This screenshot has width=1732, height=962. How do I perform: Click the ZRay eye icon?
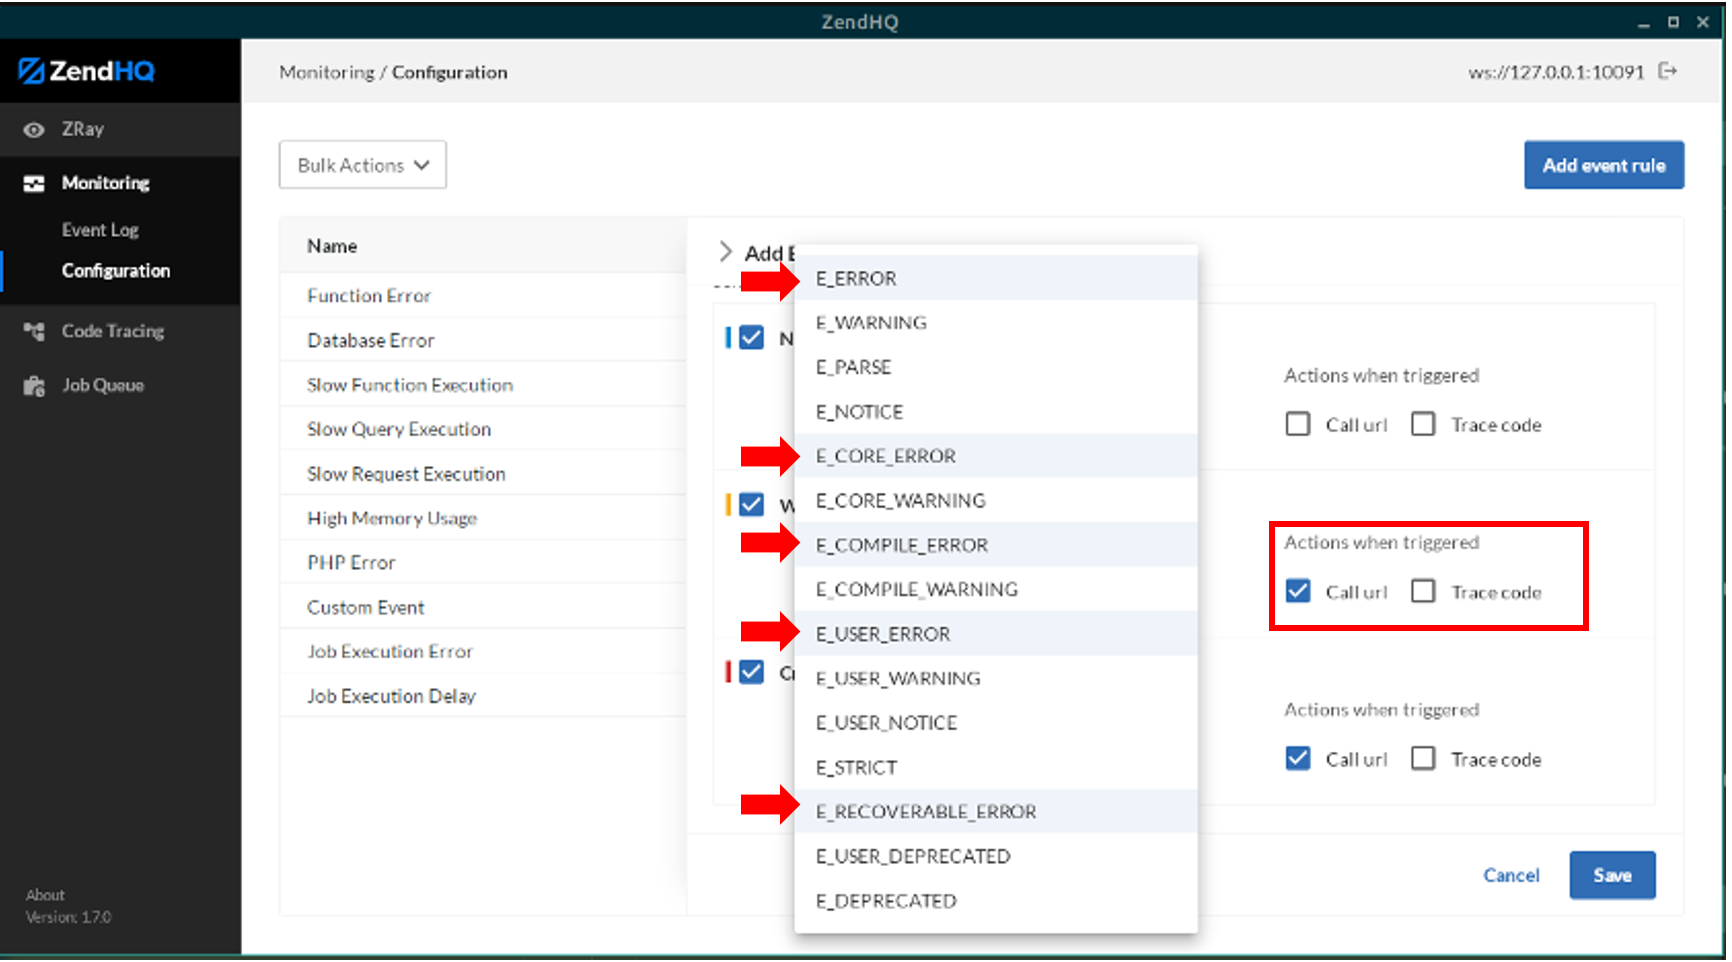point(34,130)
